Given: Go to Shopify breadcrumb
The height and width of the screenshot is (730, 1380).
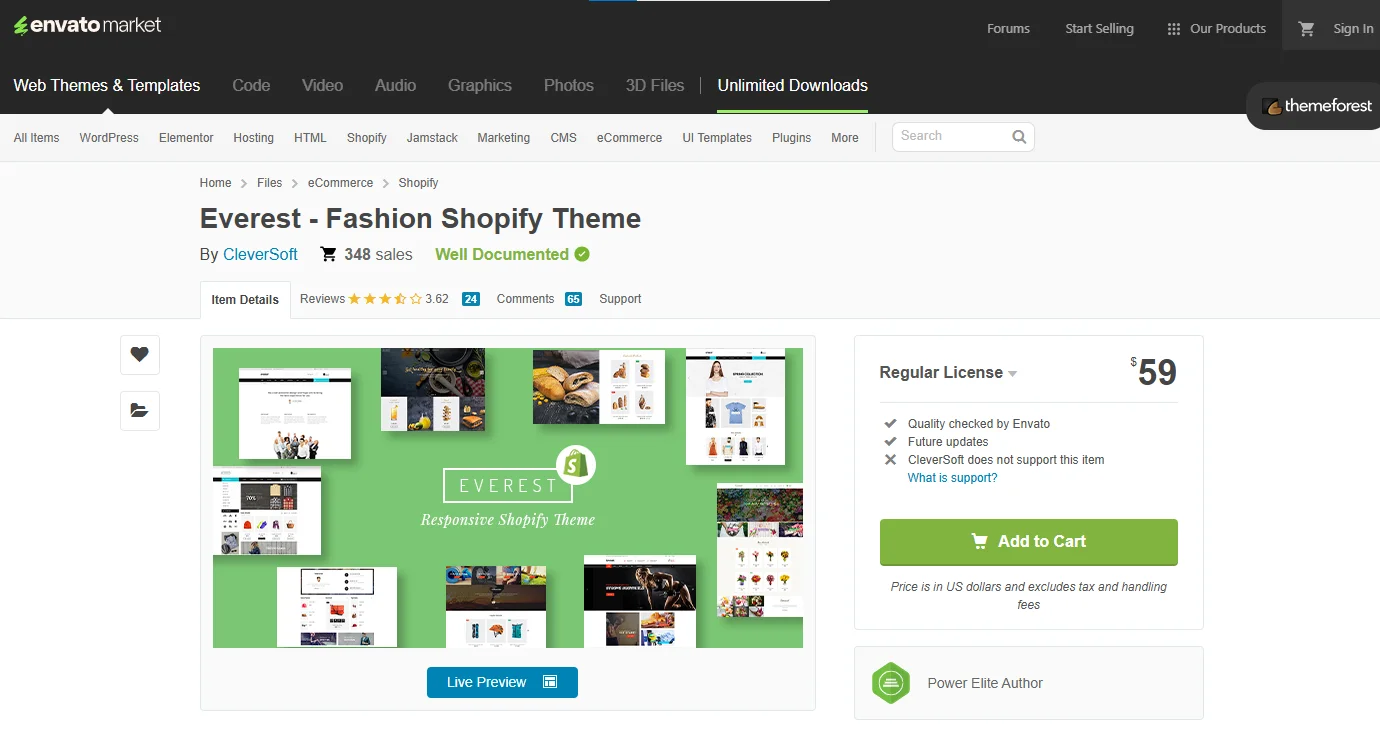Looking at the screenshot, I should (418, 183).
